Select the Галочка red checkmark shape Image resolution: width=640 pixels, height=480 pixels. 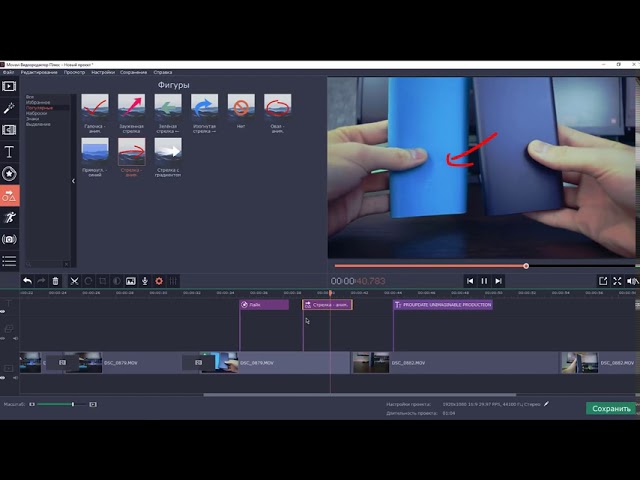pos(95,108)
